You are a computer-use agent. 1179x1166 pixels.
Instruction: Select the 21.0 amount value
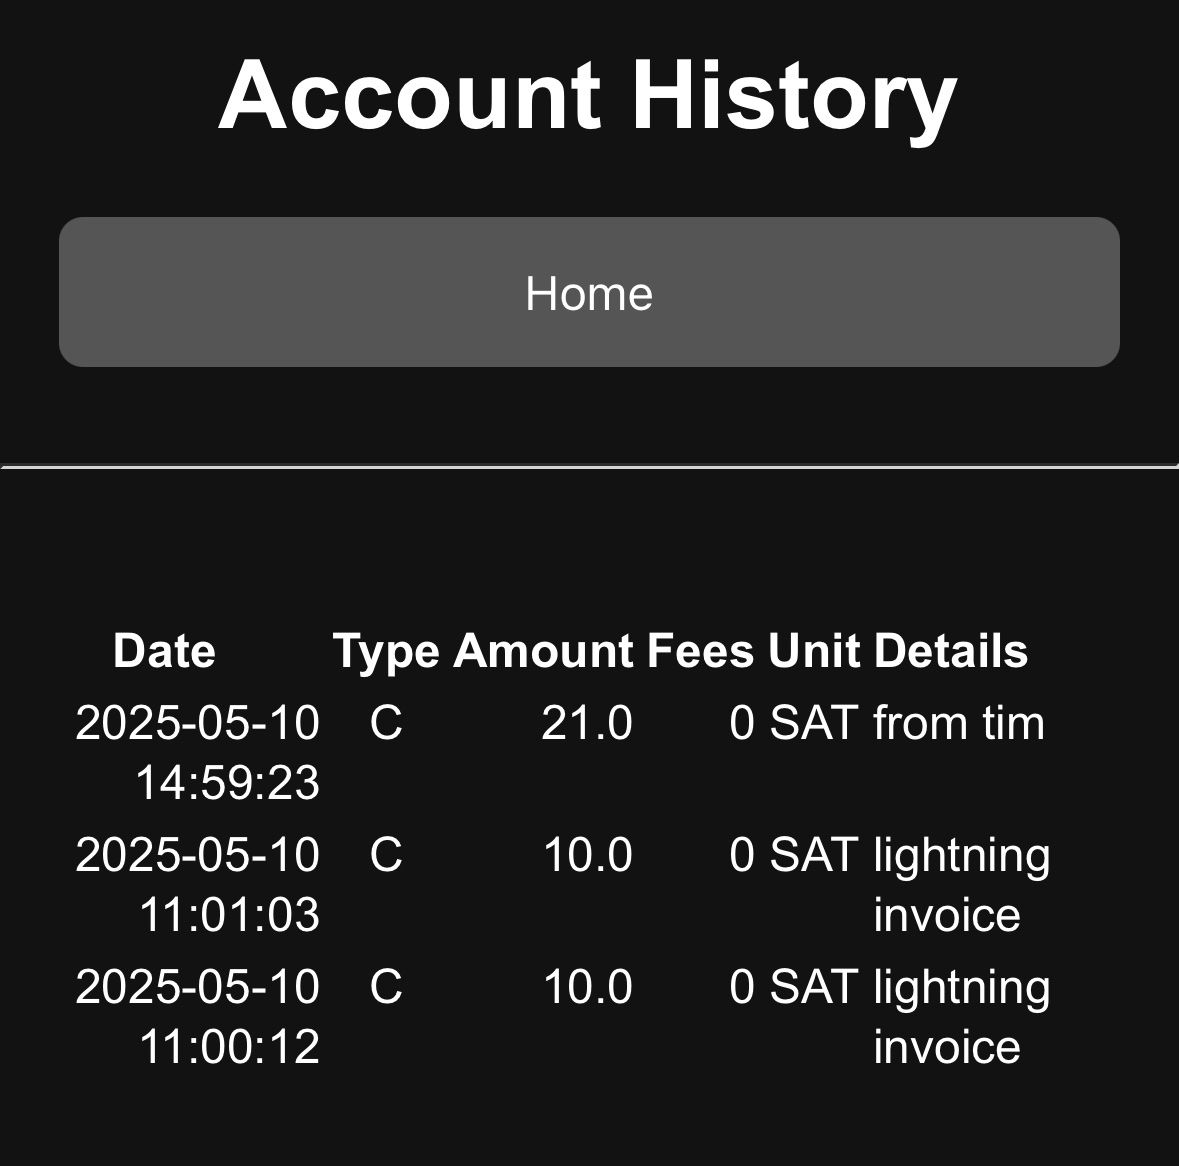[x=586, y=723]
